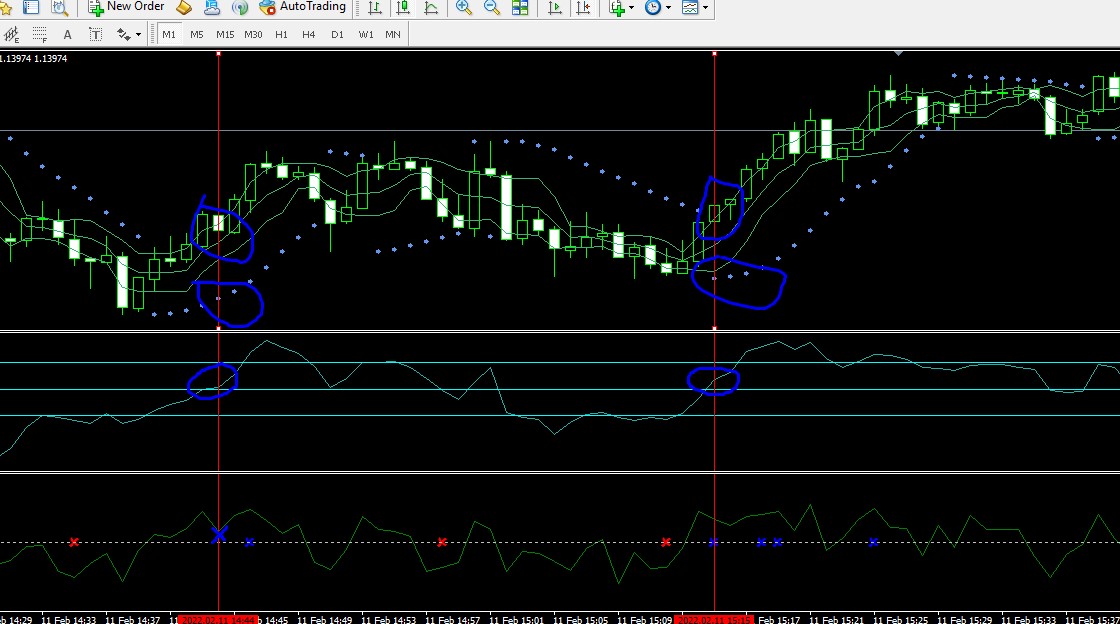The image size is (1120, 624).
Task: Click the large blue X marker
Action: [219, 534]
